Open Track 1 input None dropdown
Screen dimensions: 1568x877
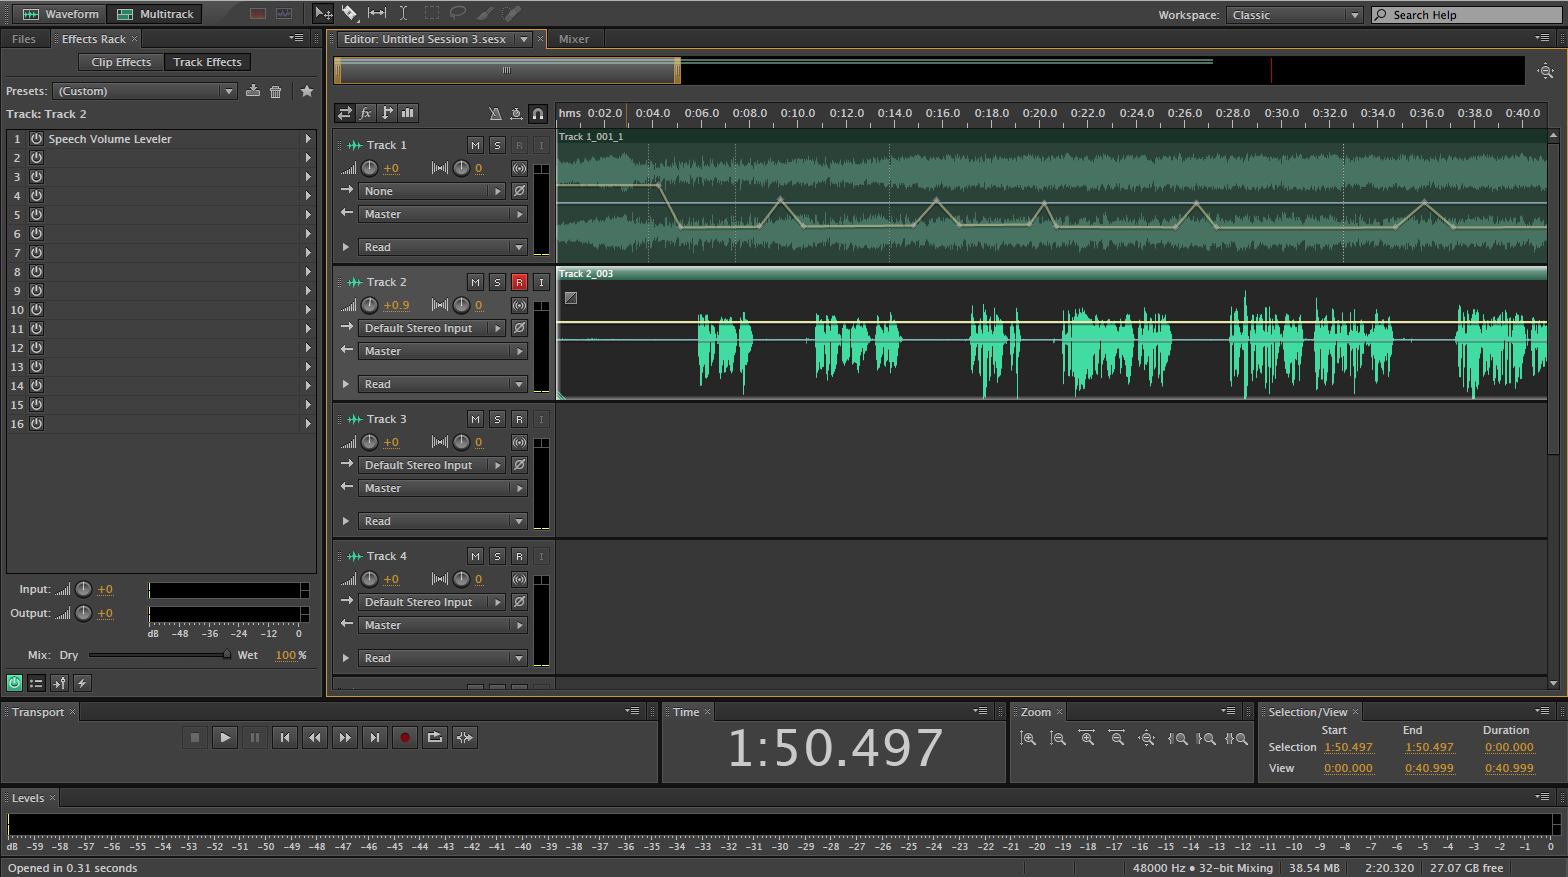432,191
